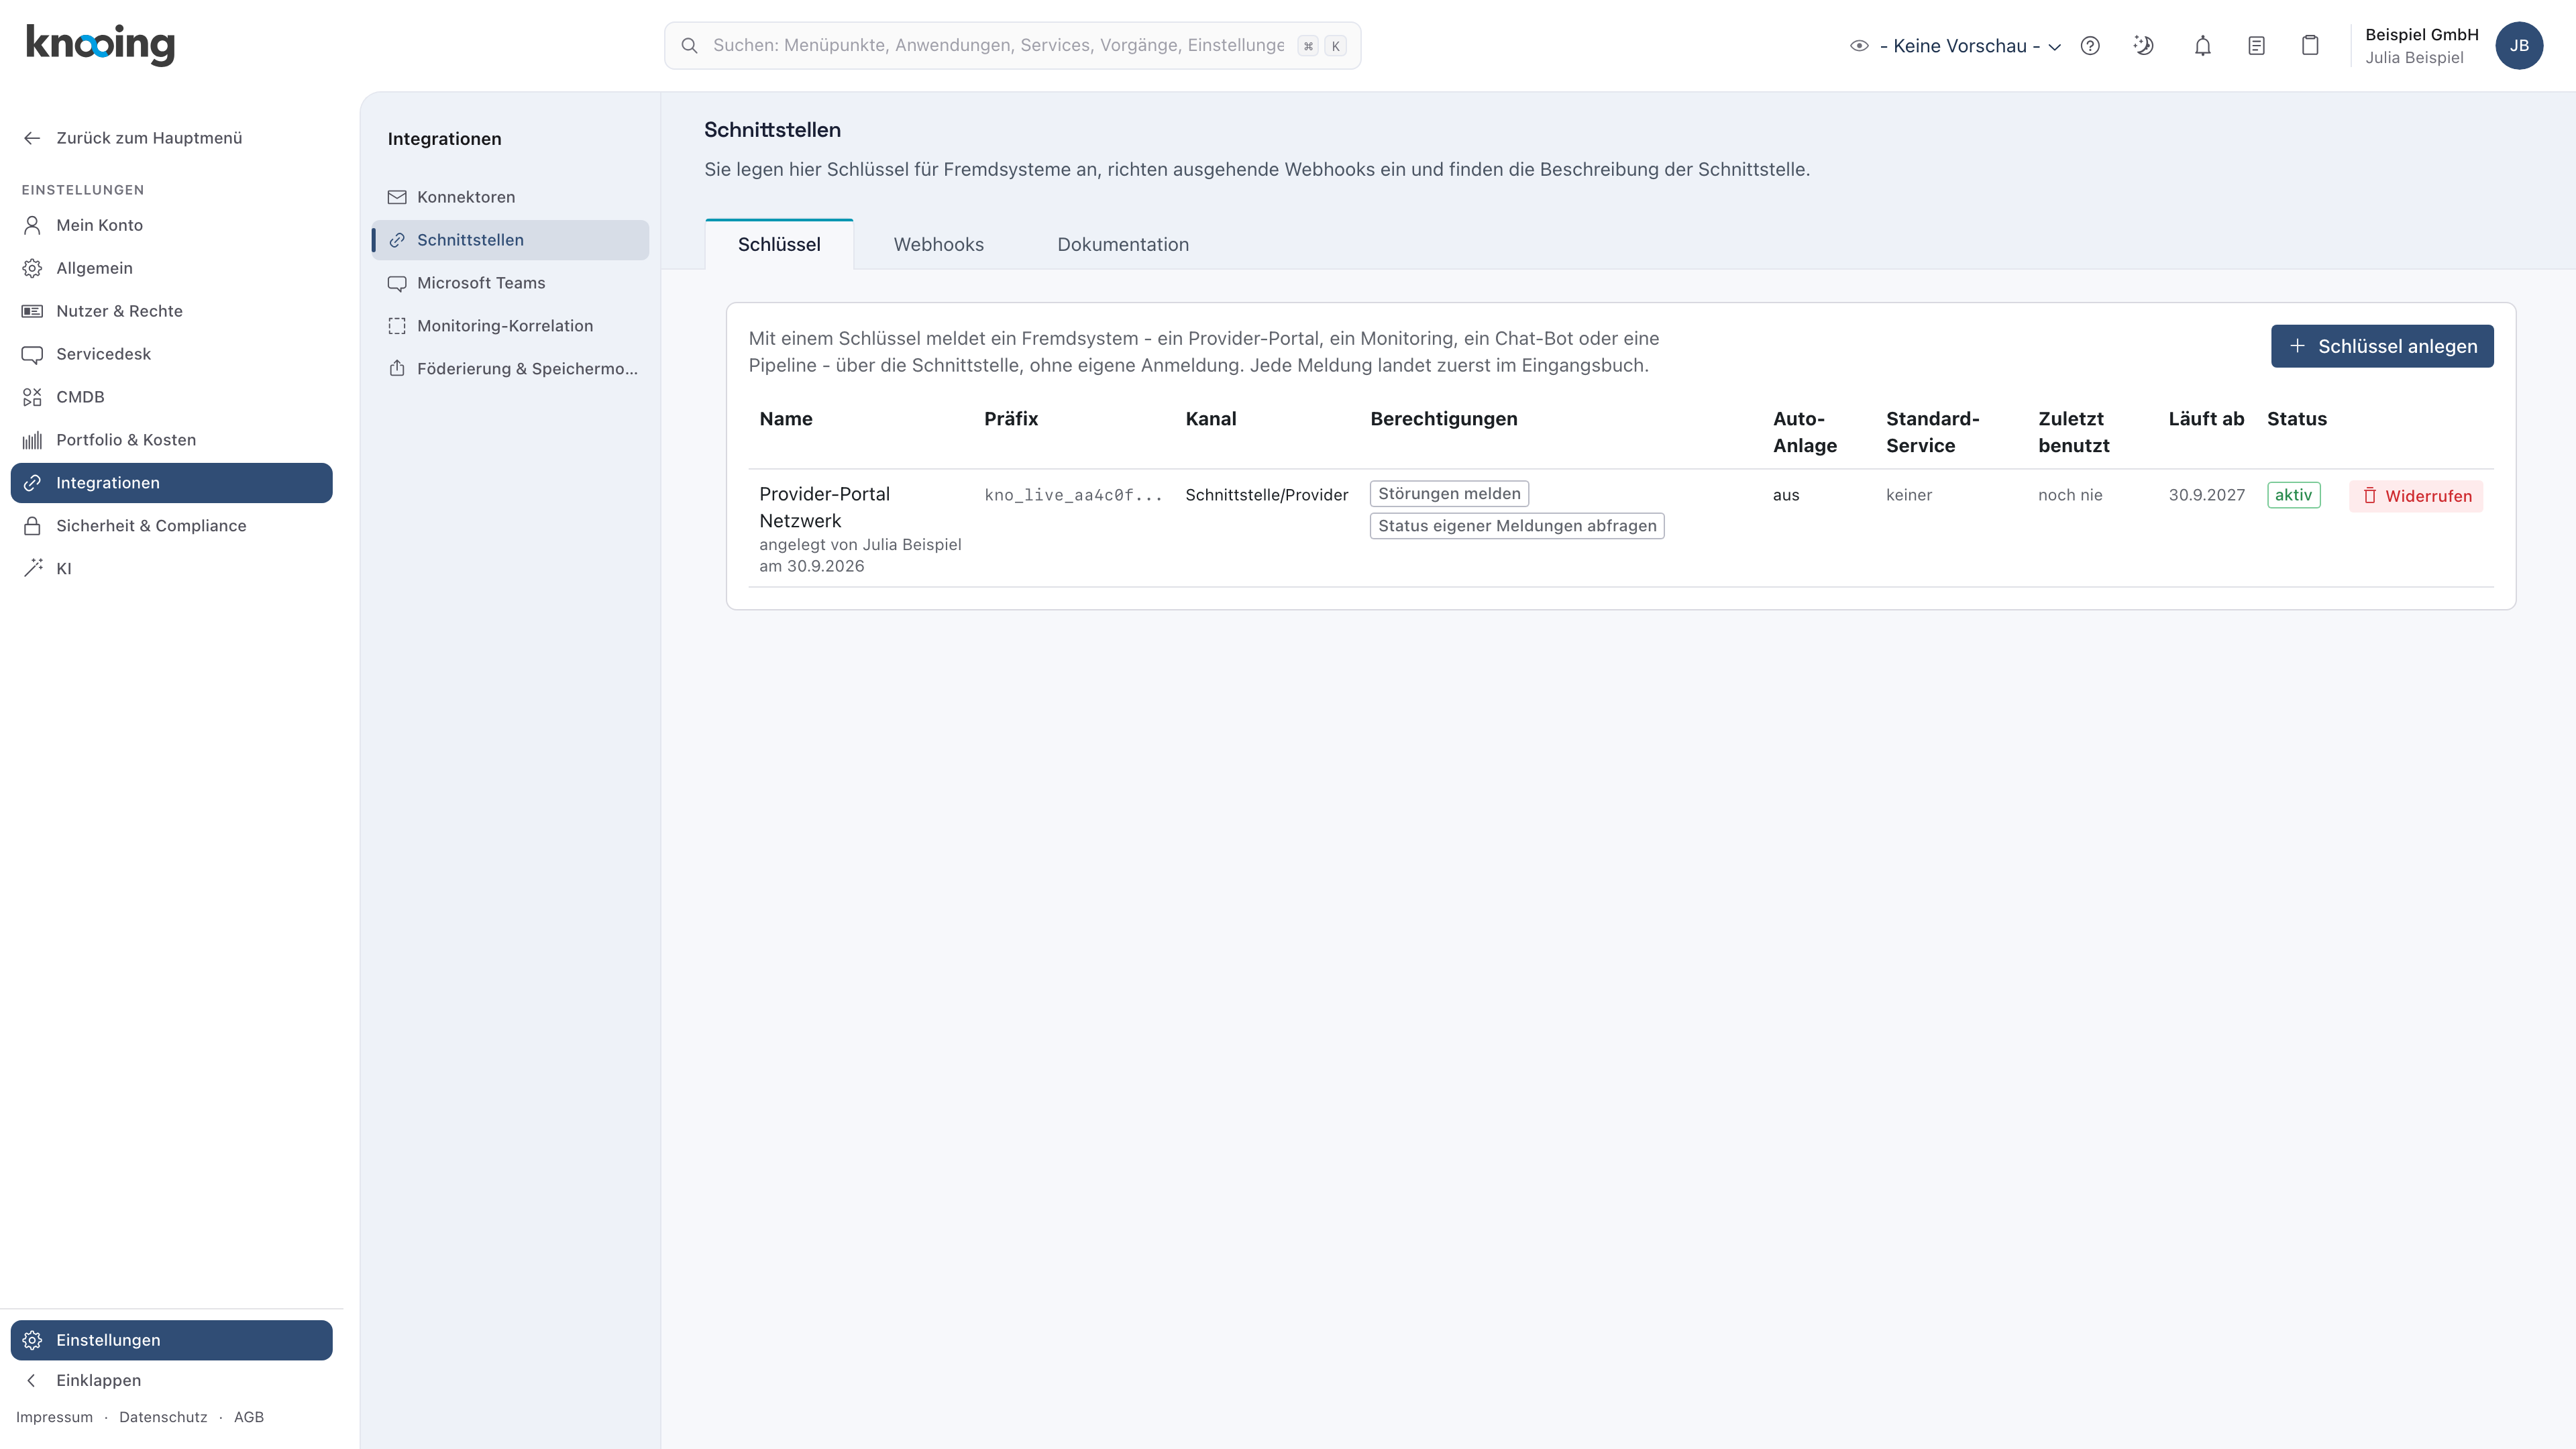Click the Mein Konto person icon
The image size is (2576, 1449).
(x=32, y=225)
